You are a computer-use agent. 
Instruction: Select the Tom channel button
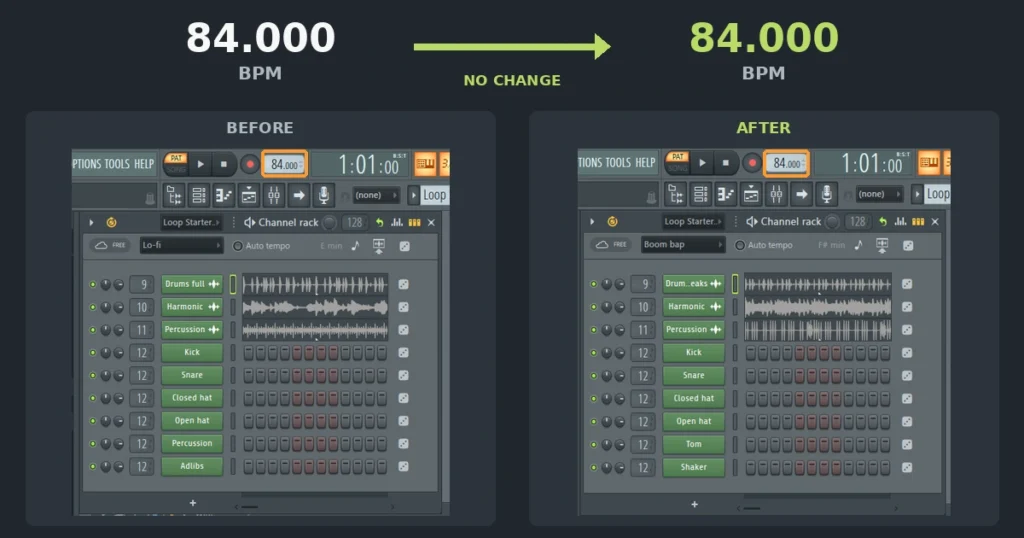(x=694, y=445)
